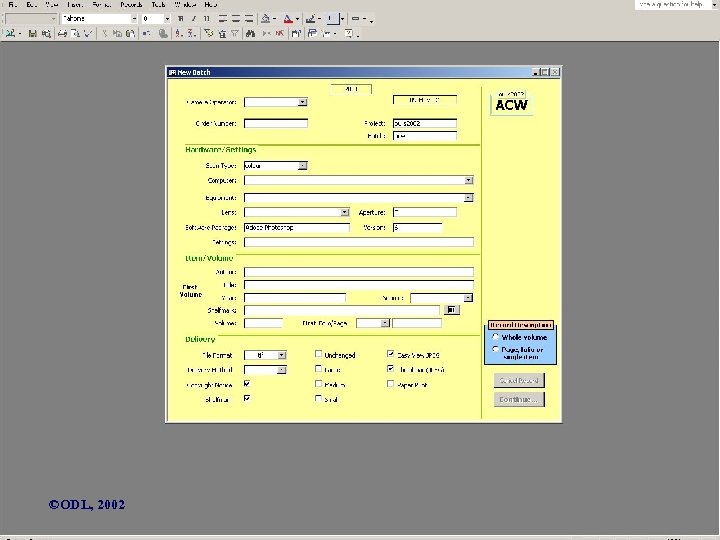Click the Sort Ascending icon
The image size is (720, 540).
(179, 33)
